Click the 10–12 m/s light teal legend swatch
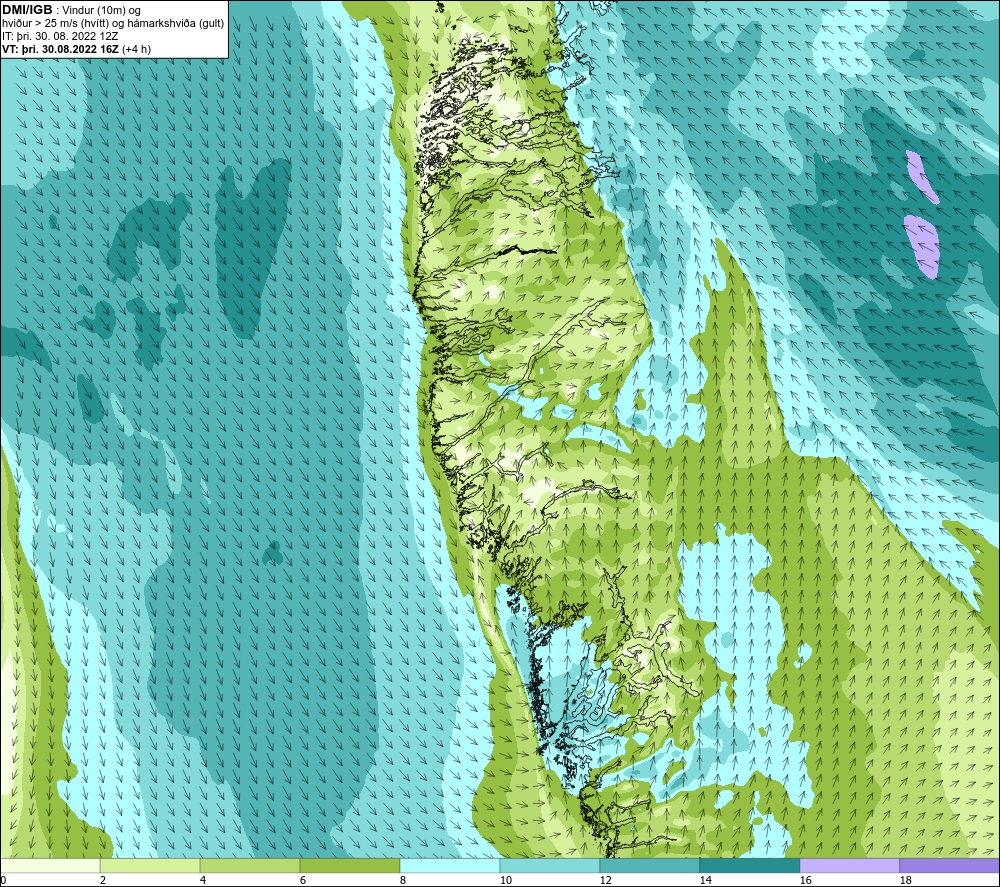Image resolution: width=1000 pixels, height=887 pixels. [550, 865]
